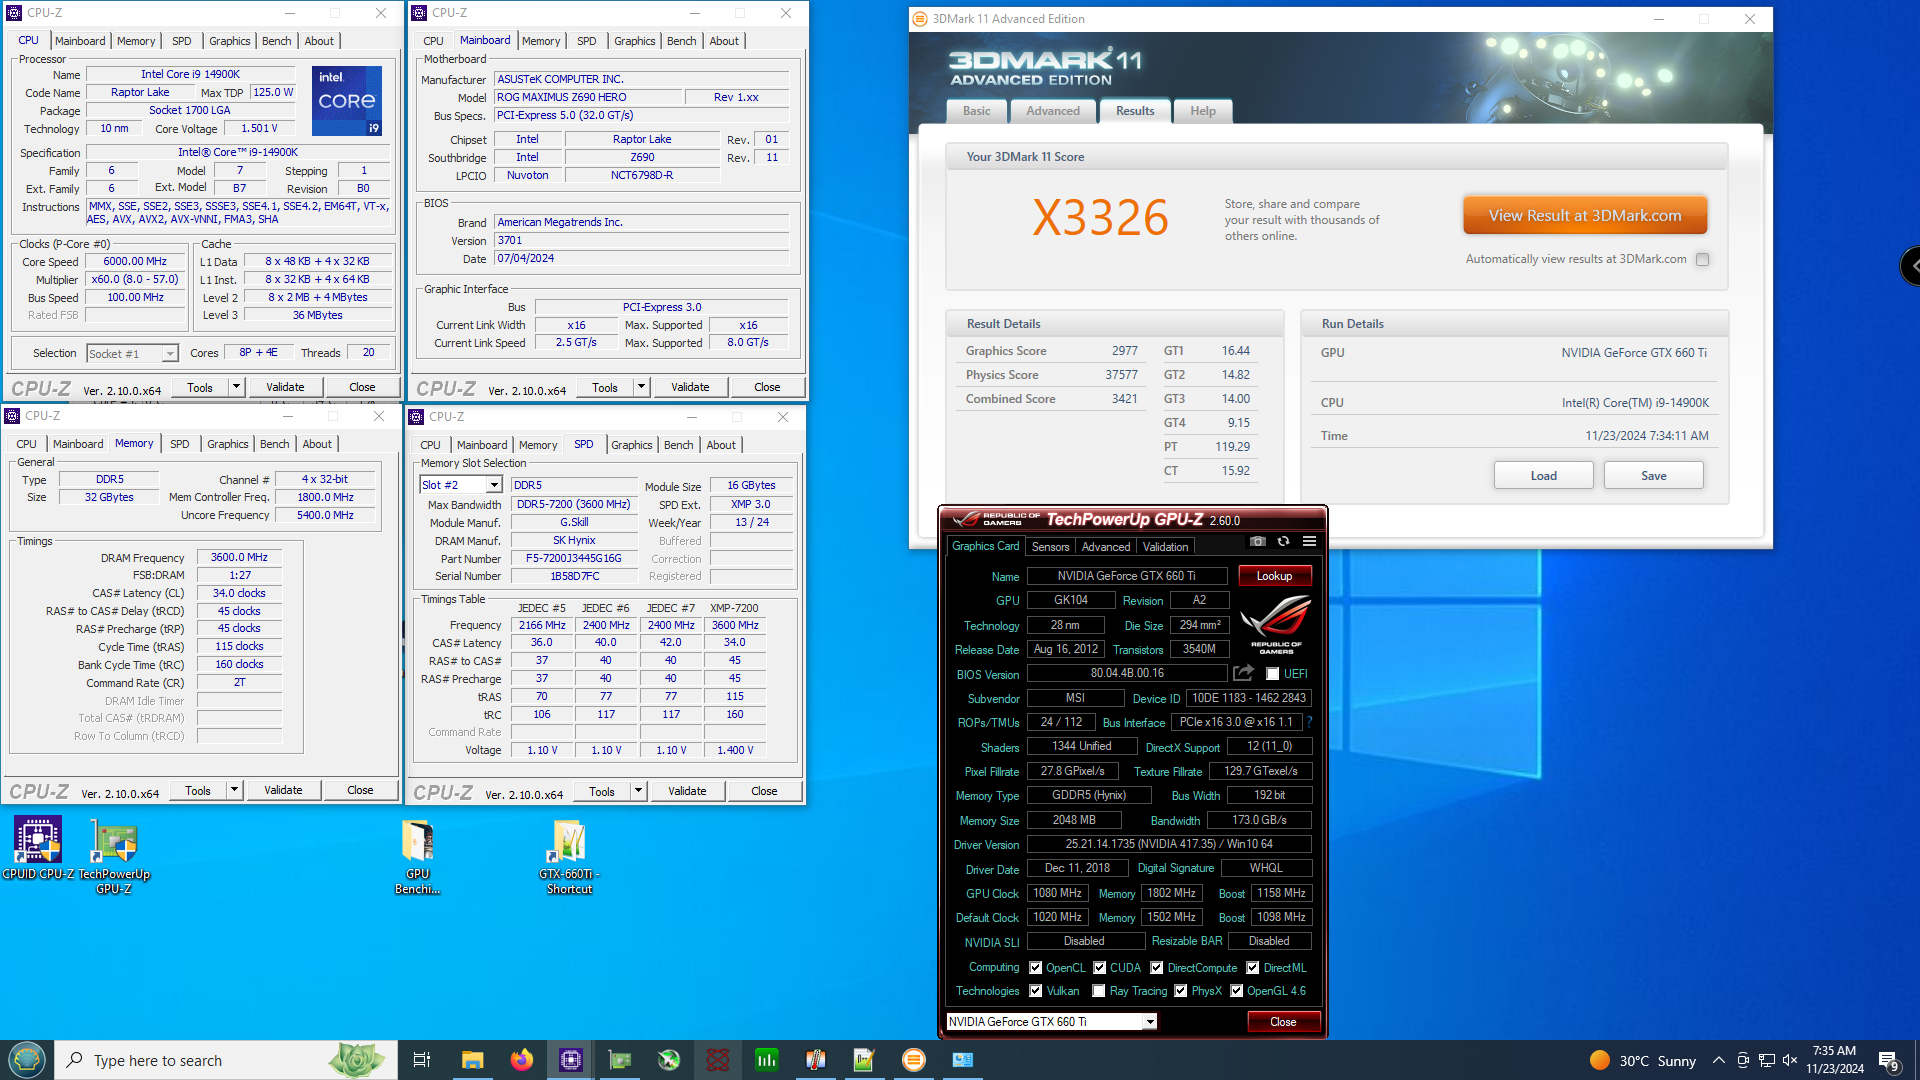Click the CPU-Z taskbar icon
Image resolution: width=1920 pixels, height=1080 pixels.
[571, 1060]
